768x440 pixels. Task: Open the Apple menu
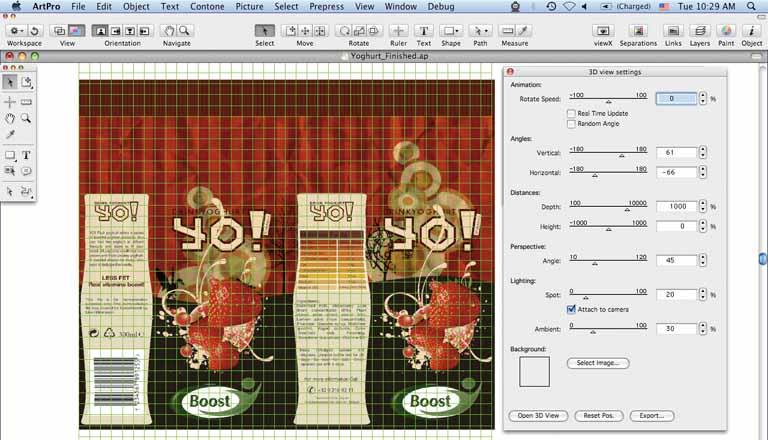(16, 6)
